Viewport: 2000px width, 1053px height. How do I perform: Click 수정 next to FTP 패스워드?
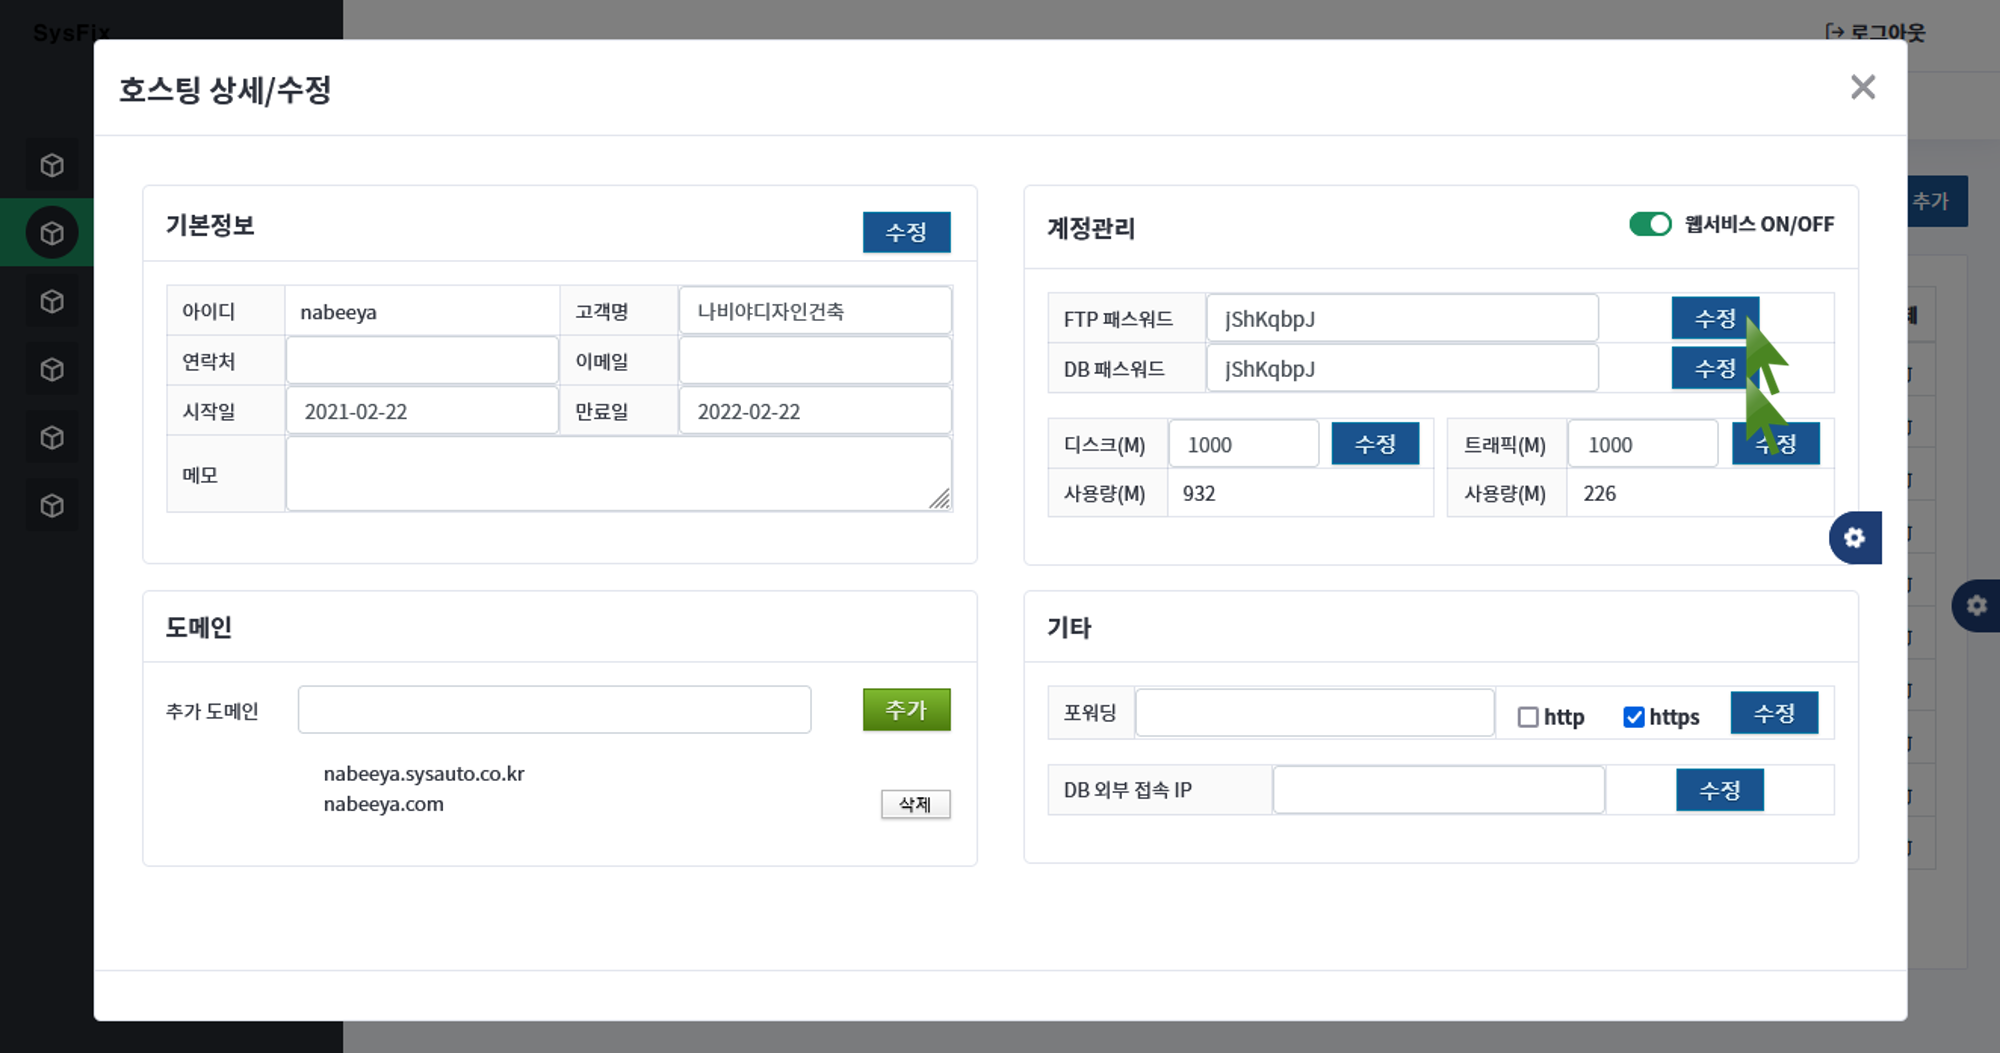click(1714, 319)
